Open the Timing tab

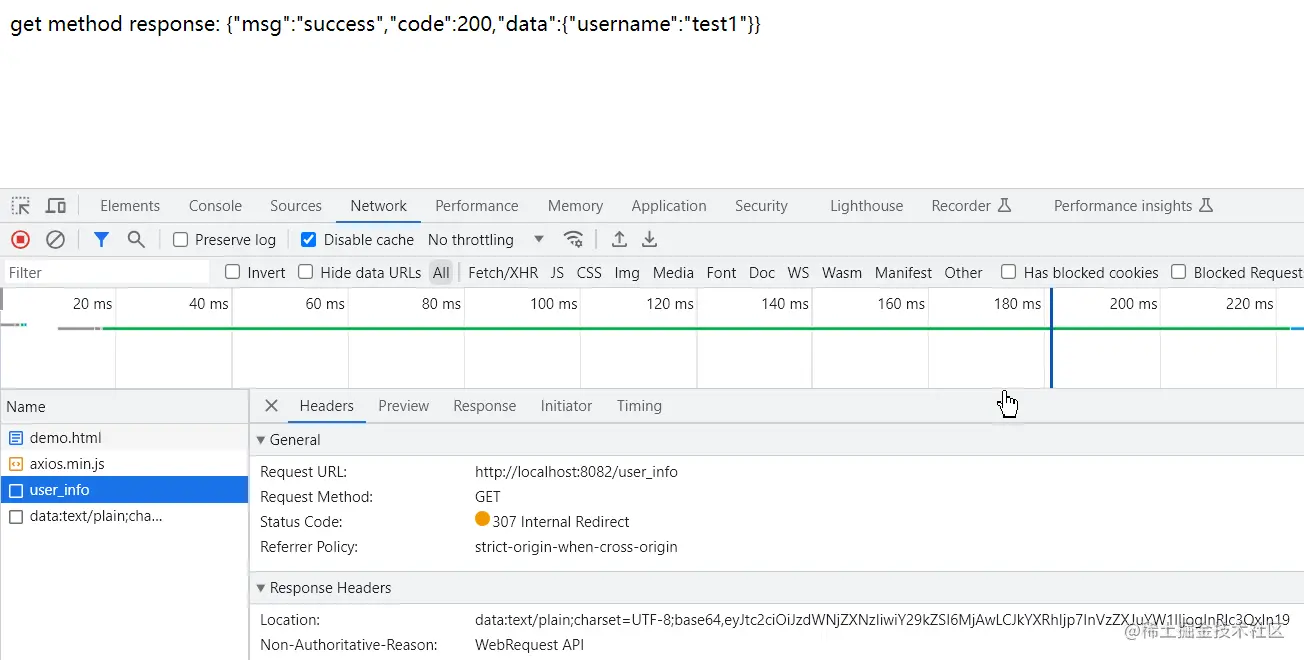(x=639, y=406)
